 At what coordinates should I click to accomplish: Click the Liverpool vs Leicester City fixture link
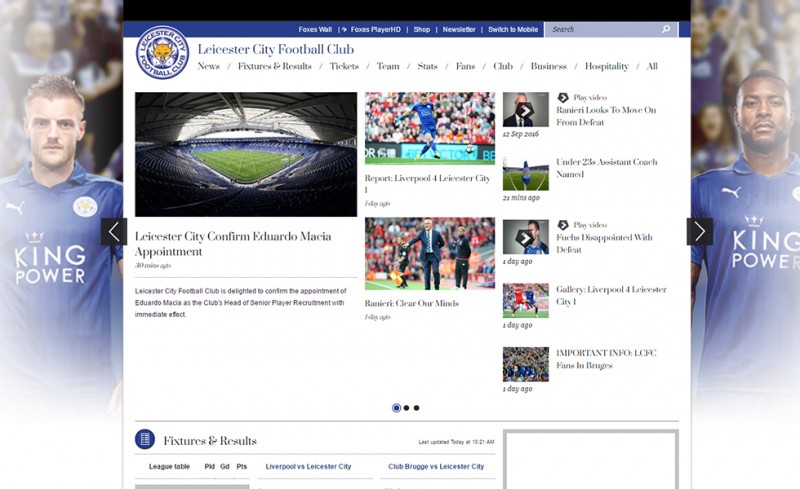[x=308, y=467]
